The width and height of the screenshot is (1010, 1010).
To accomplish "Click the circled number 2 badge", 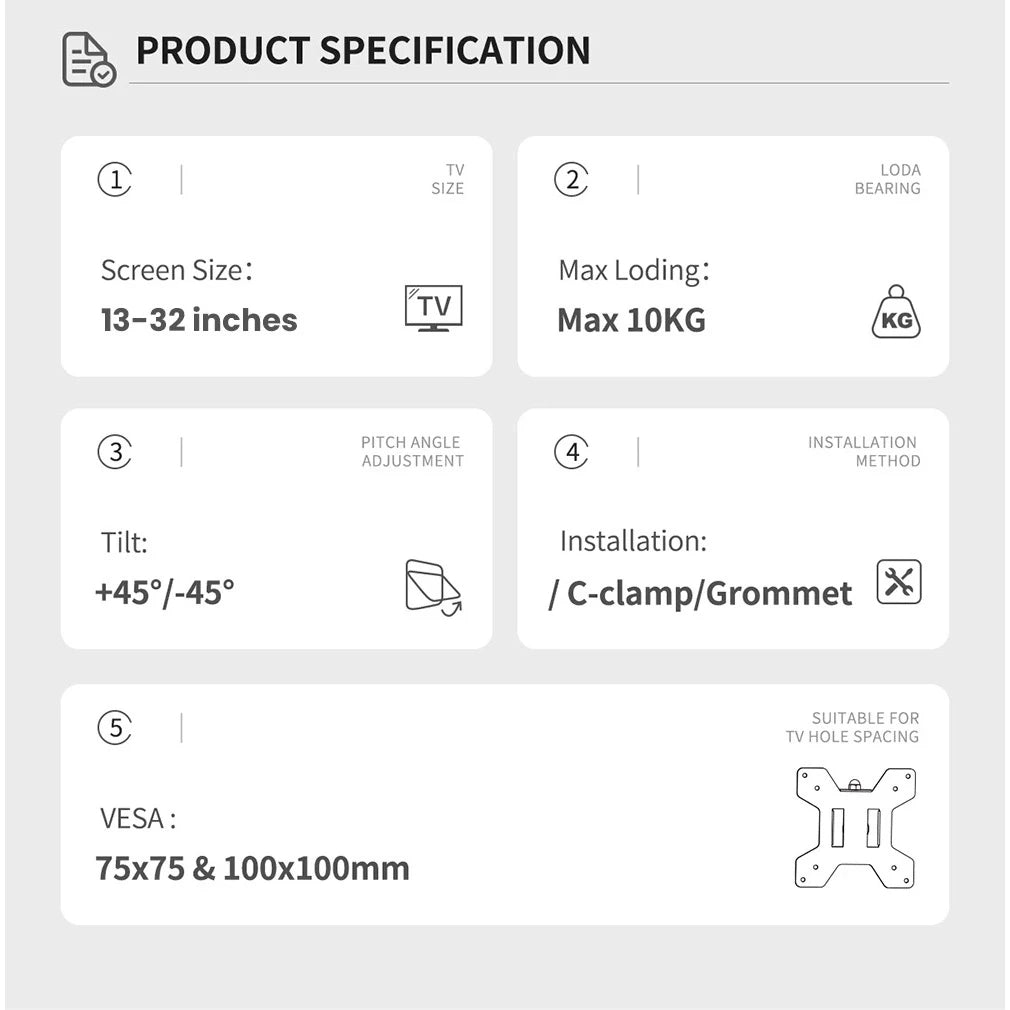I will pyautogui.click(x=571, y=180).
